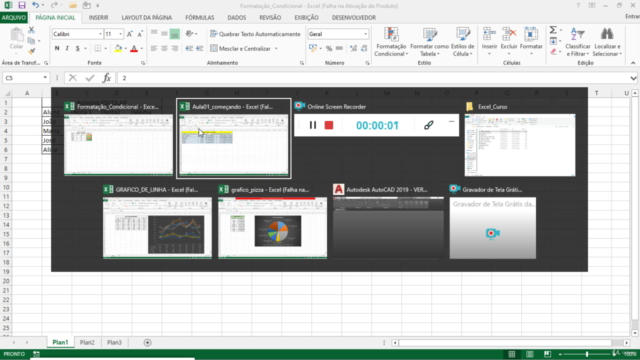Switch to the INSERIR tab
The image size is (640, 360).
click(x=98, y=18)
